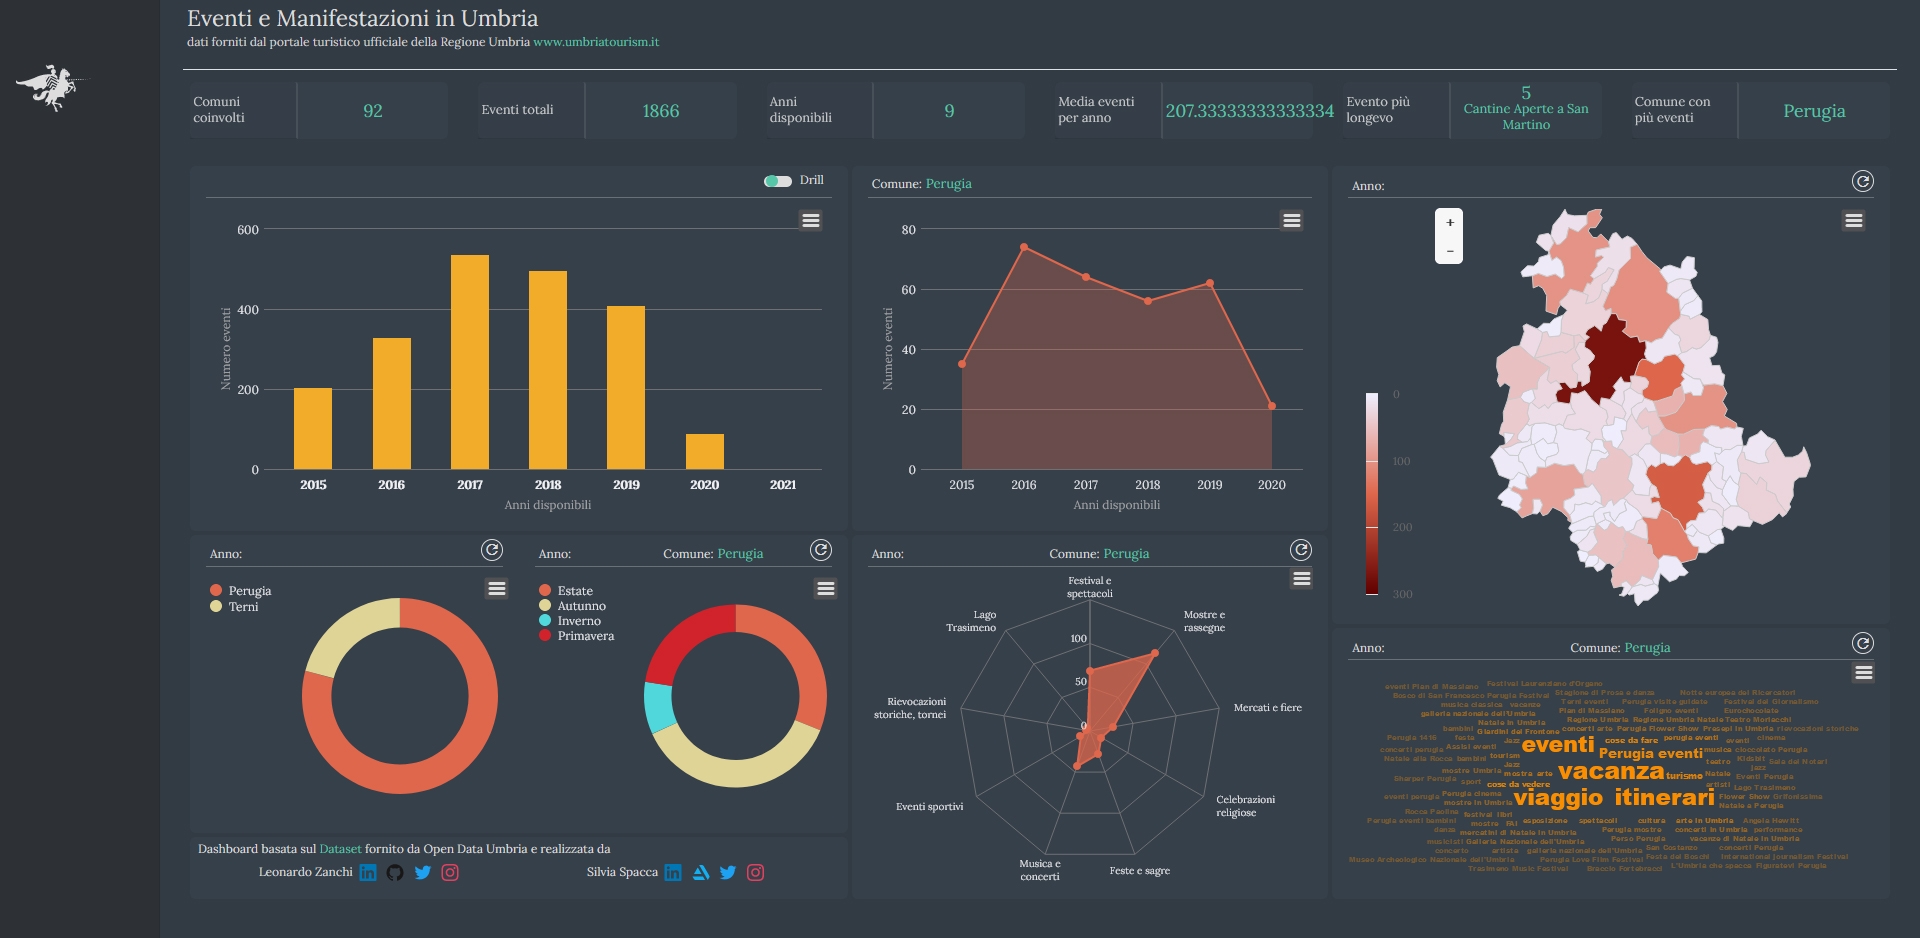Click the 2019 data point on the line chart
1920x938 pixels.
[1210, 283]
